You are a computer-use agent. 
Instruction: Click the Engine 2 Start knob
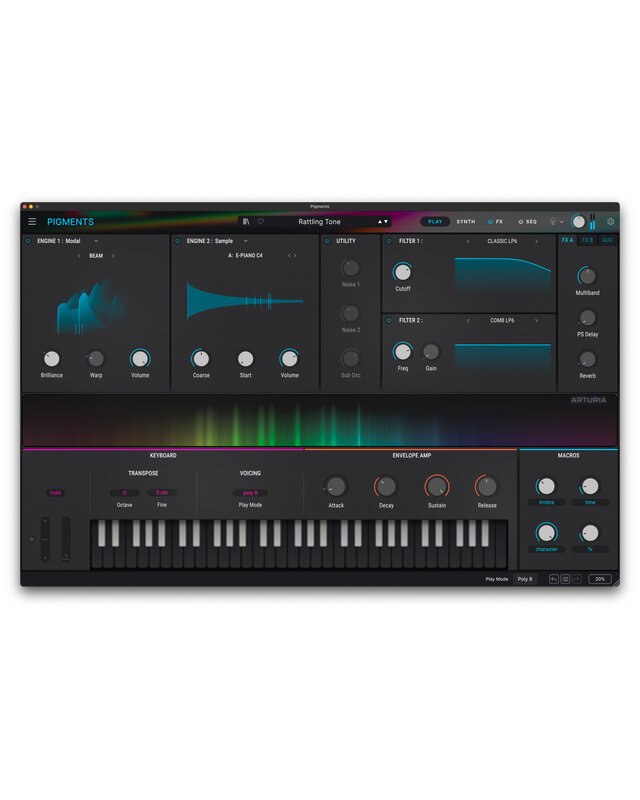coord(245,359)
